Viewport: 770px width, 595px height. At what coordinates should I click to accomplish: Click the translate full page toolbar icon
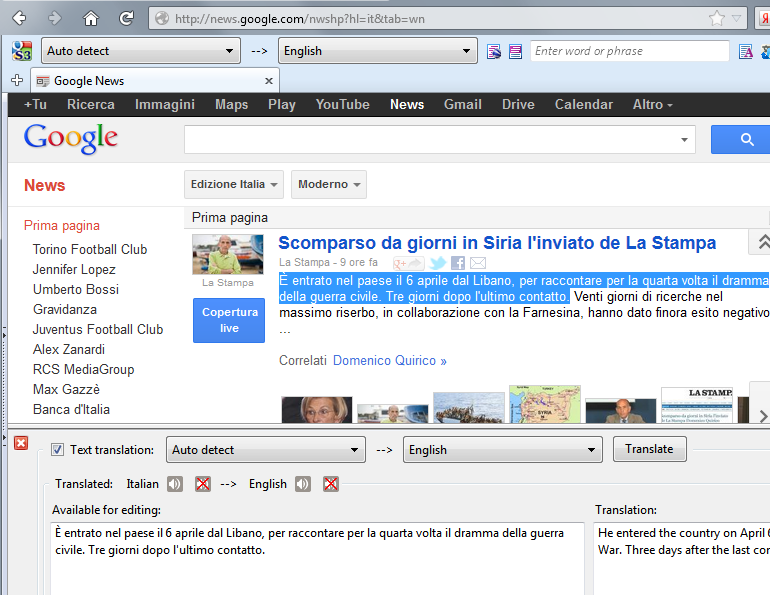click(x=515, y=51)
